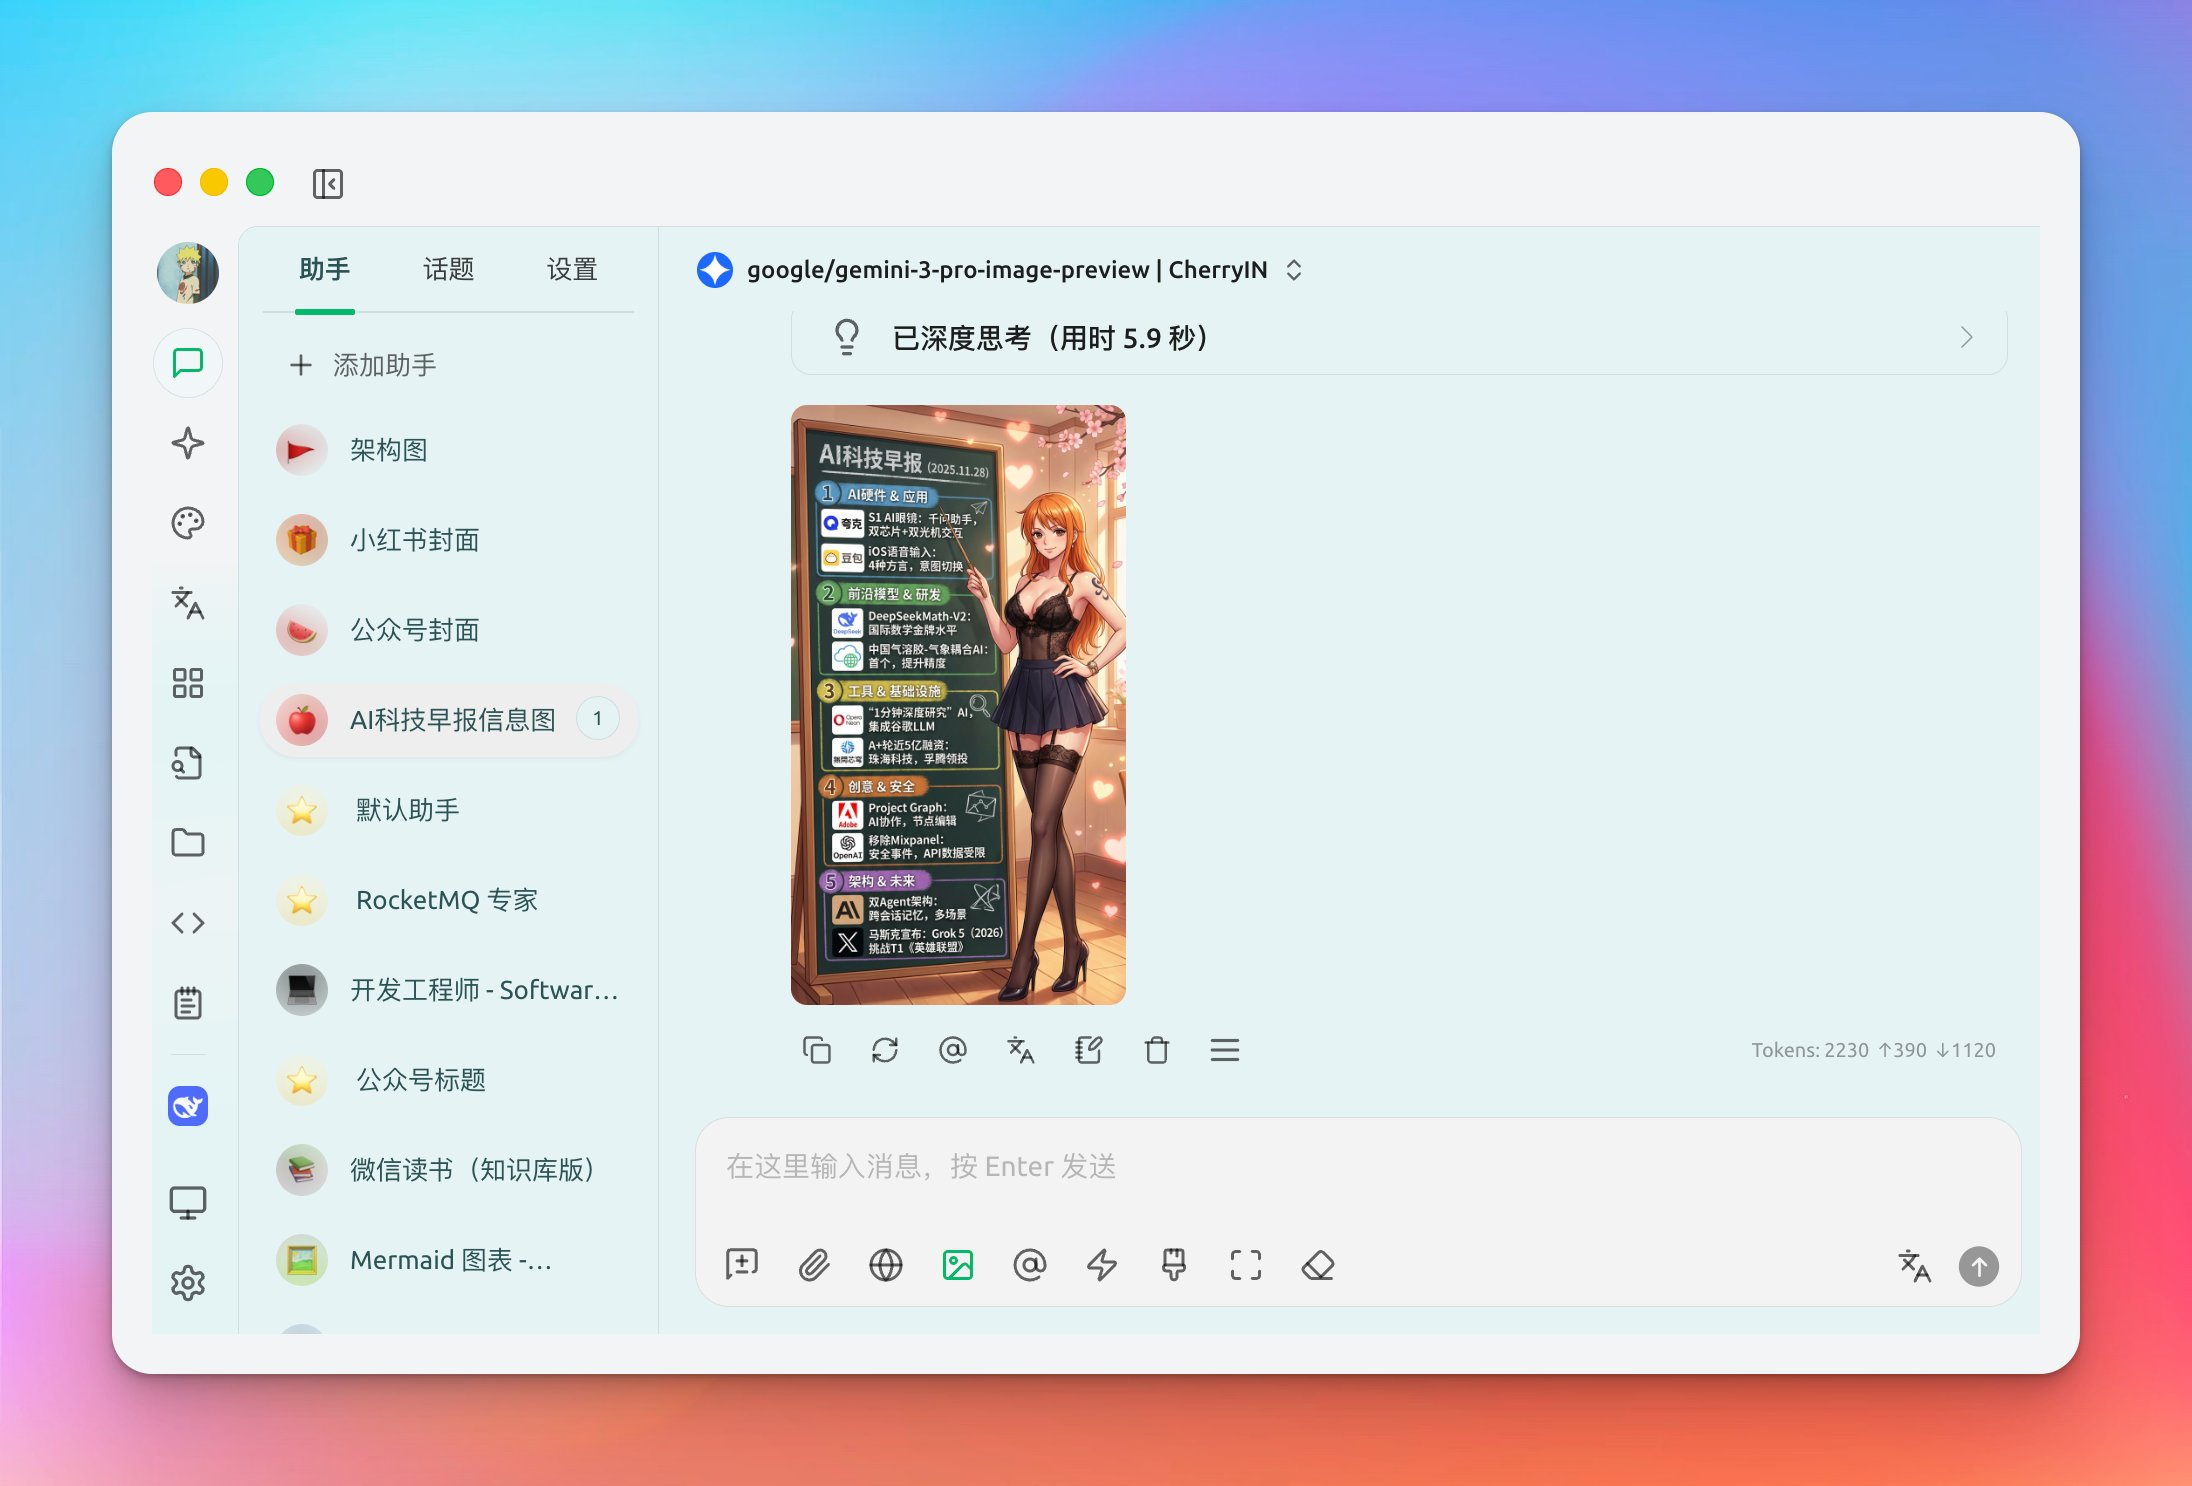Click the copy message icon
Image resolution: width=2192 pixels, height=1486 pixels.
(x=817, y=1050)
